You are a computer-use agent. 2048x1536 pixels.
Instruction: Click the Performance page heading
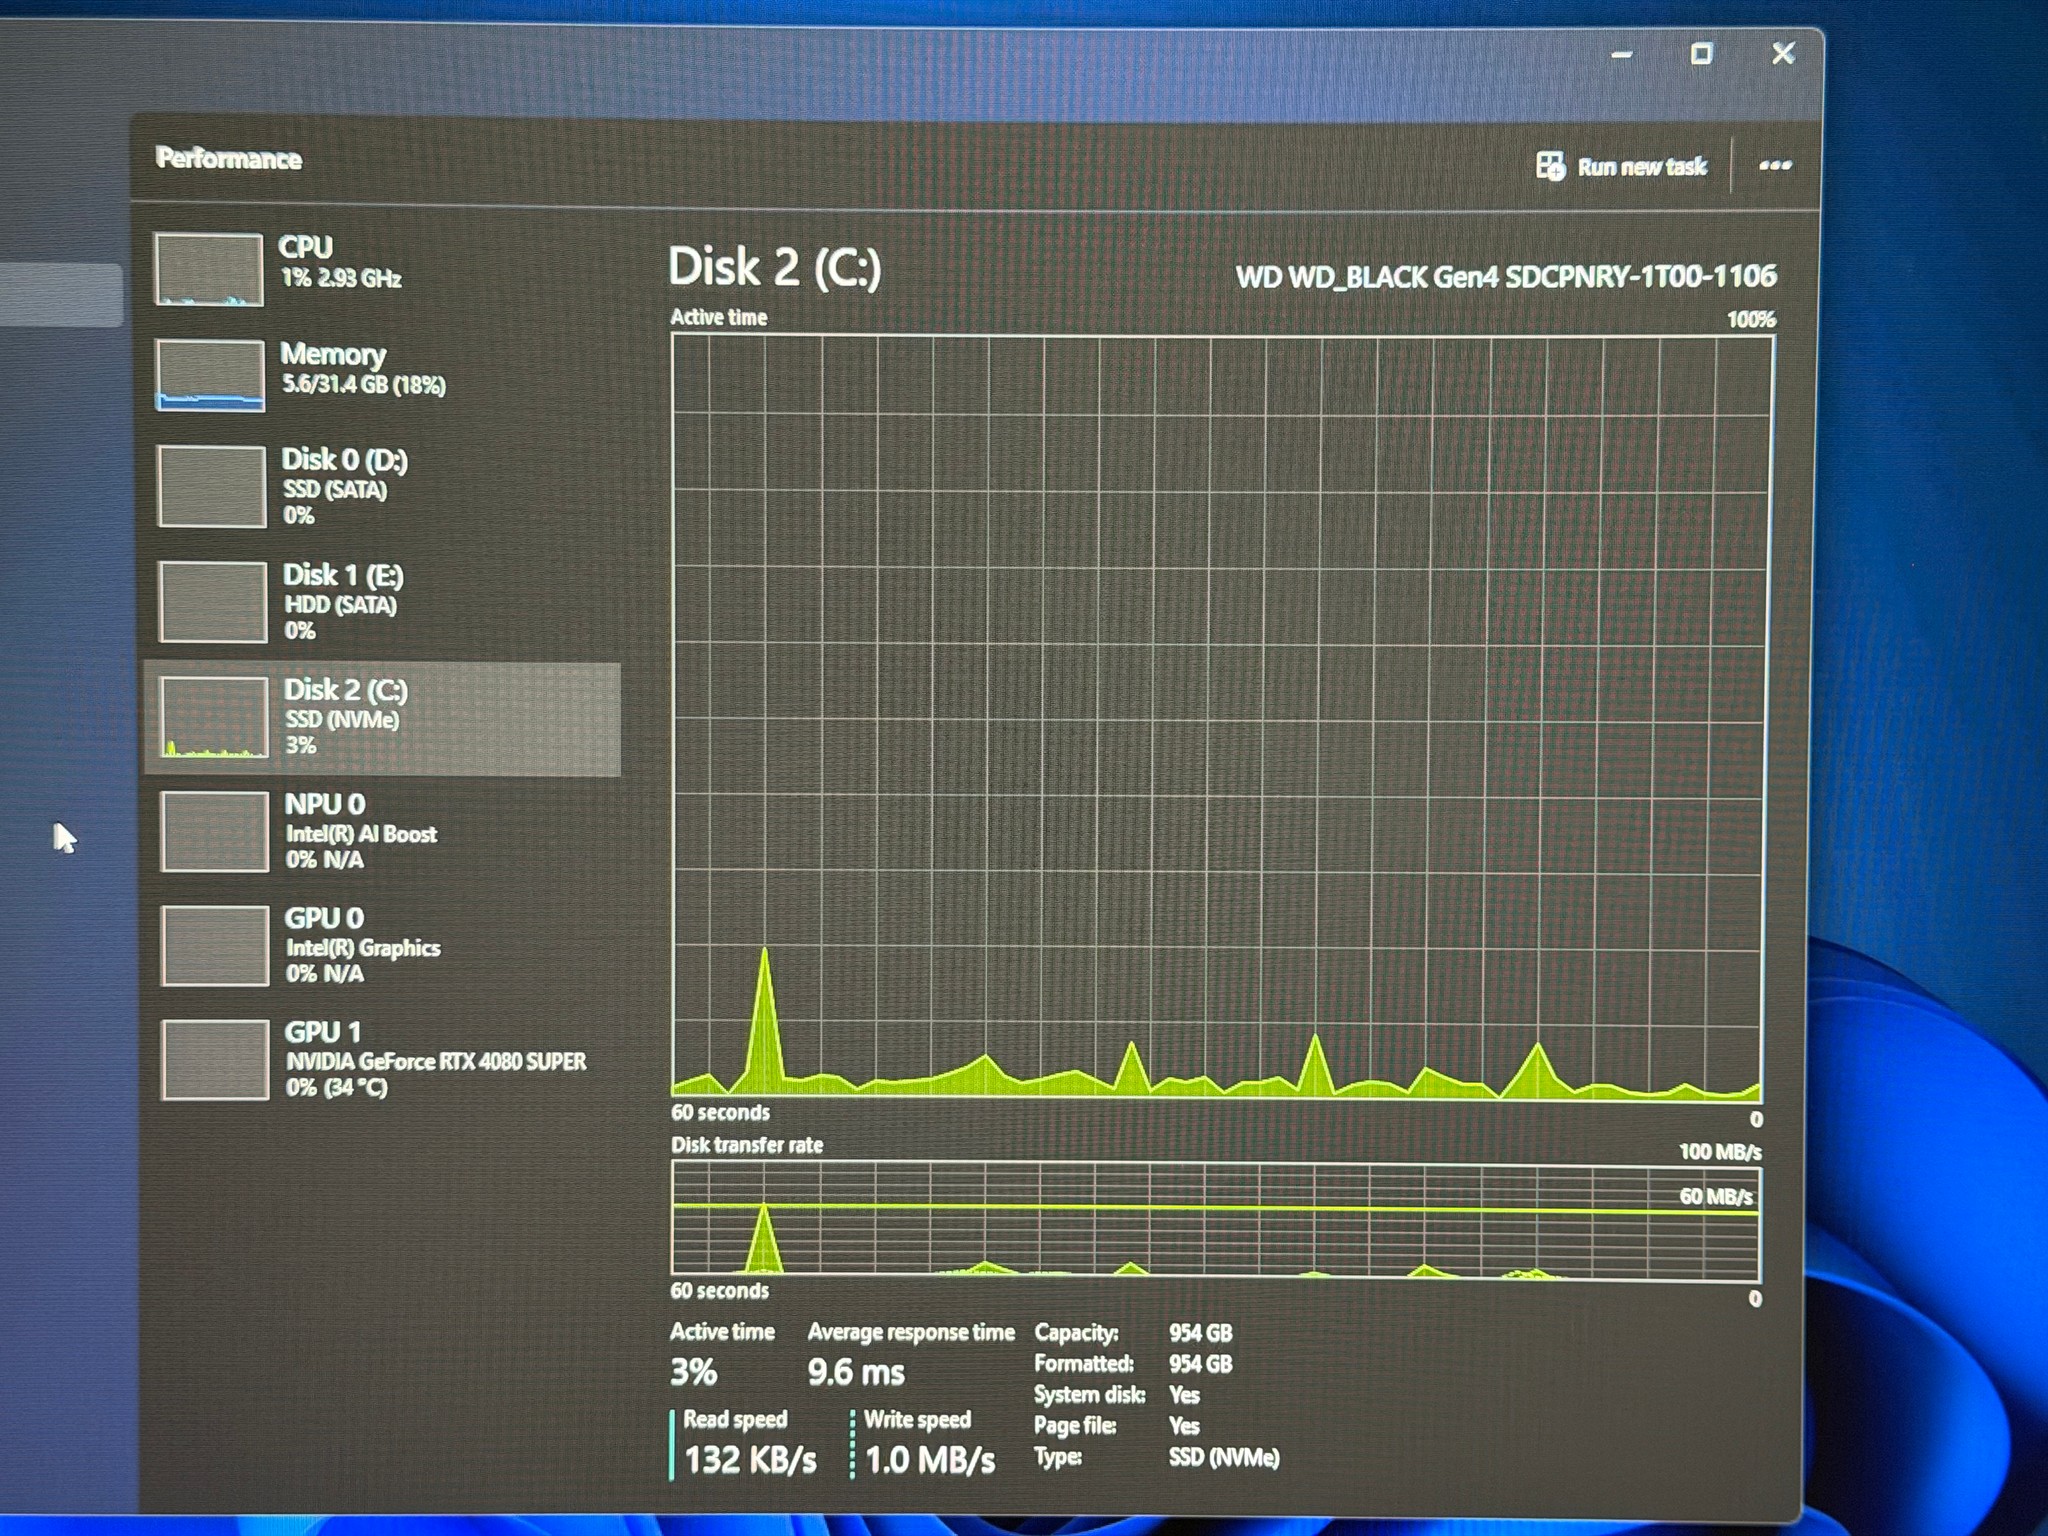[x=229, y=159]
